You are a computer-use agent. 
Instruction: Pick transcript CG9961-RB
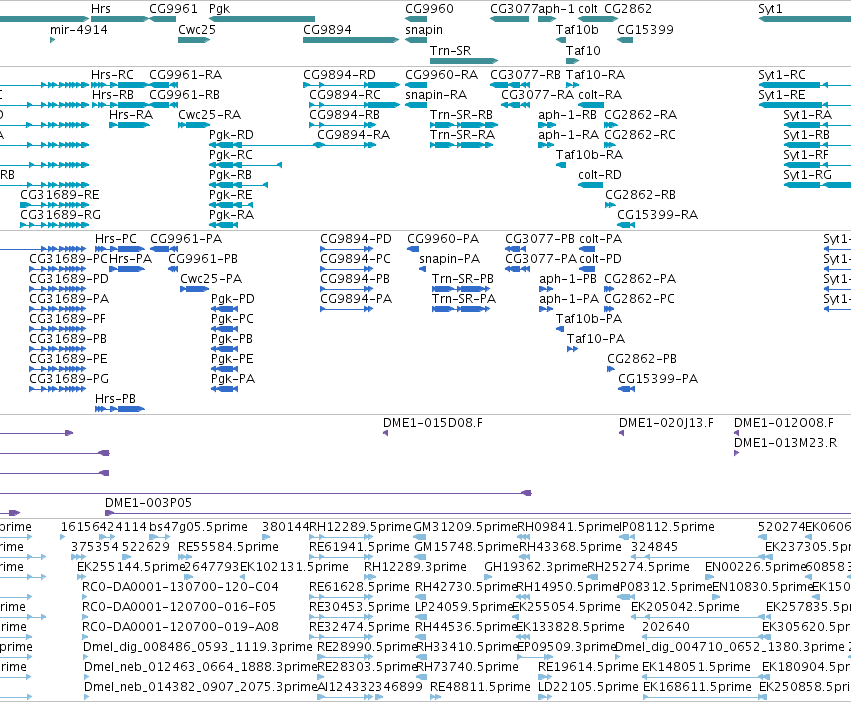click(x=185, y=94)
